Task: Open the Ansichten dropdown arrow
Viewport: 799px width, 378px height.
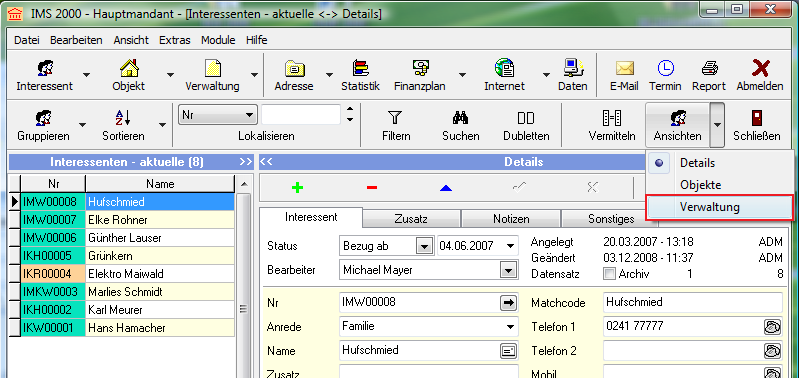Action: 717,125
